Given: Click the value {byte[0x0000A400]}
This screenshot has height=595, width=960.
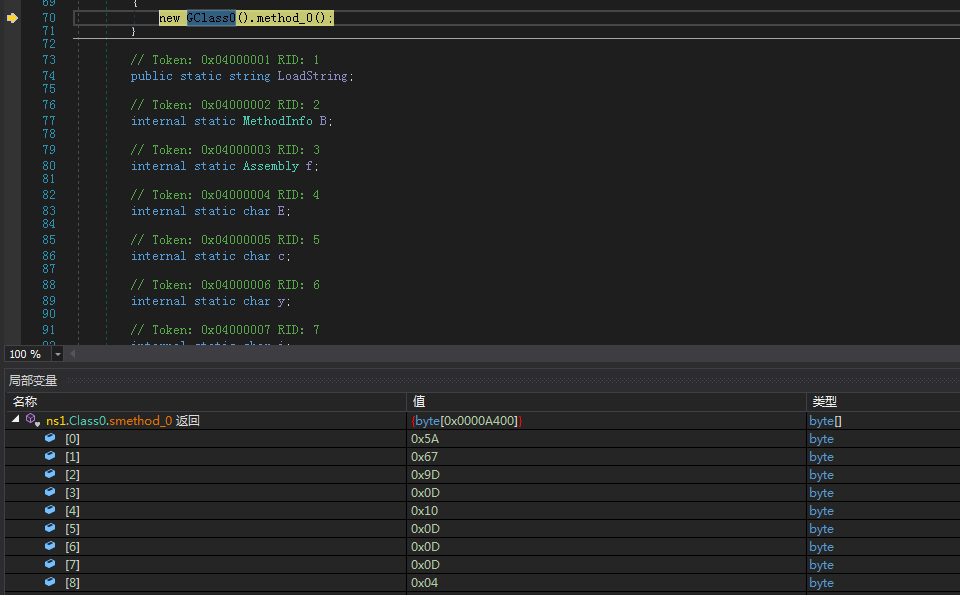Looking at the screenshot, I should tap(467, 421).
